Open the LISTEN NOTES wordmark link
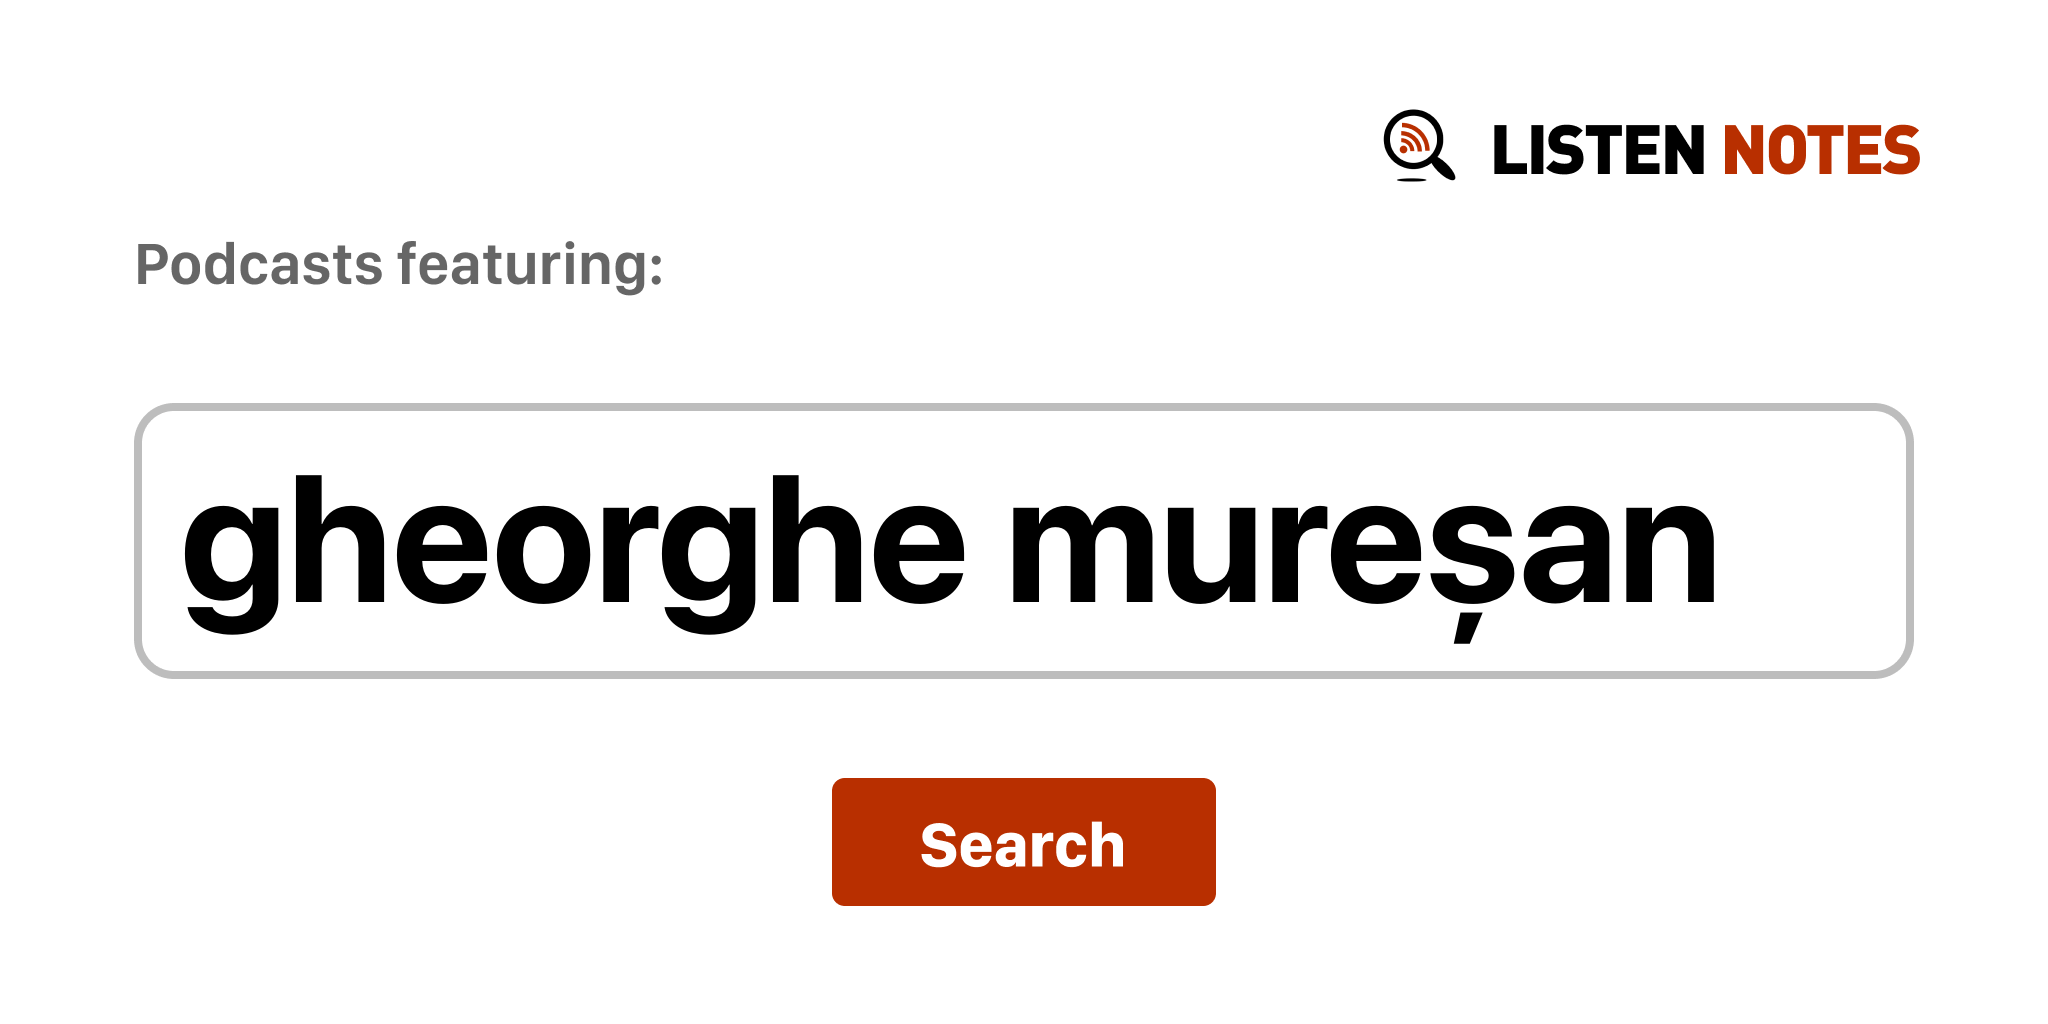The image size is (2048, 1024). click(x=1706, y=150)
